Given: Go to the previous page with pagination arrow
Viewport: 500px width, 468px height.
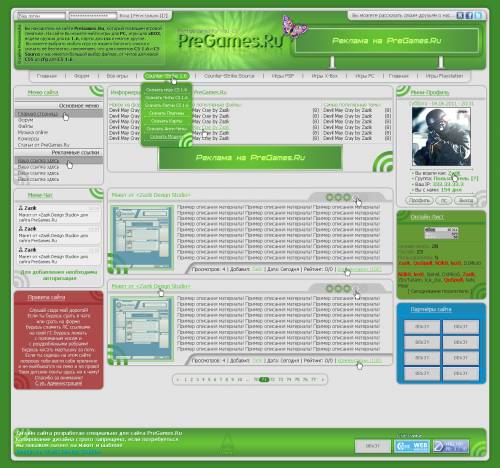Looking at the screenshot, I should [x=178, y=379].
